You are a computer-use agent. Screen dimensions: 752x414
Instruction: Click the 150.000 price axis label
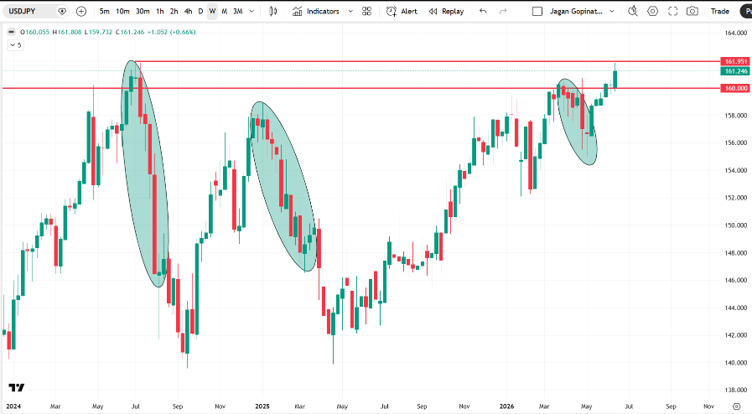[x=735, y=225]
